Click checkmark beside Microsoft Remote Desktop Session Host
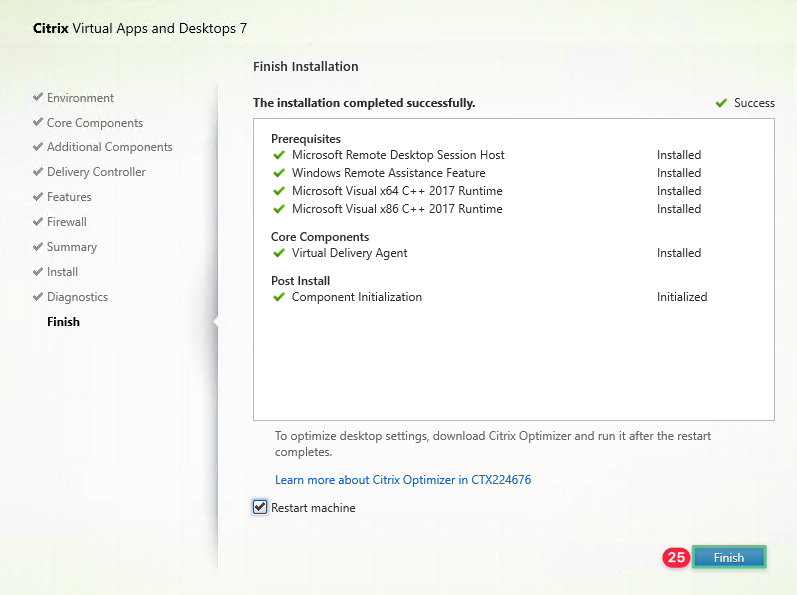Screen dimensions: 797x595 click(279, 155)
